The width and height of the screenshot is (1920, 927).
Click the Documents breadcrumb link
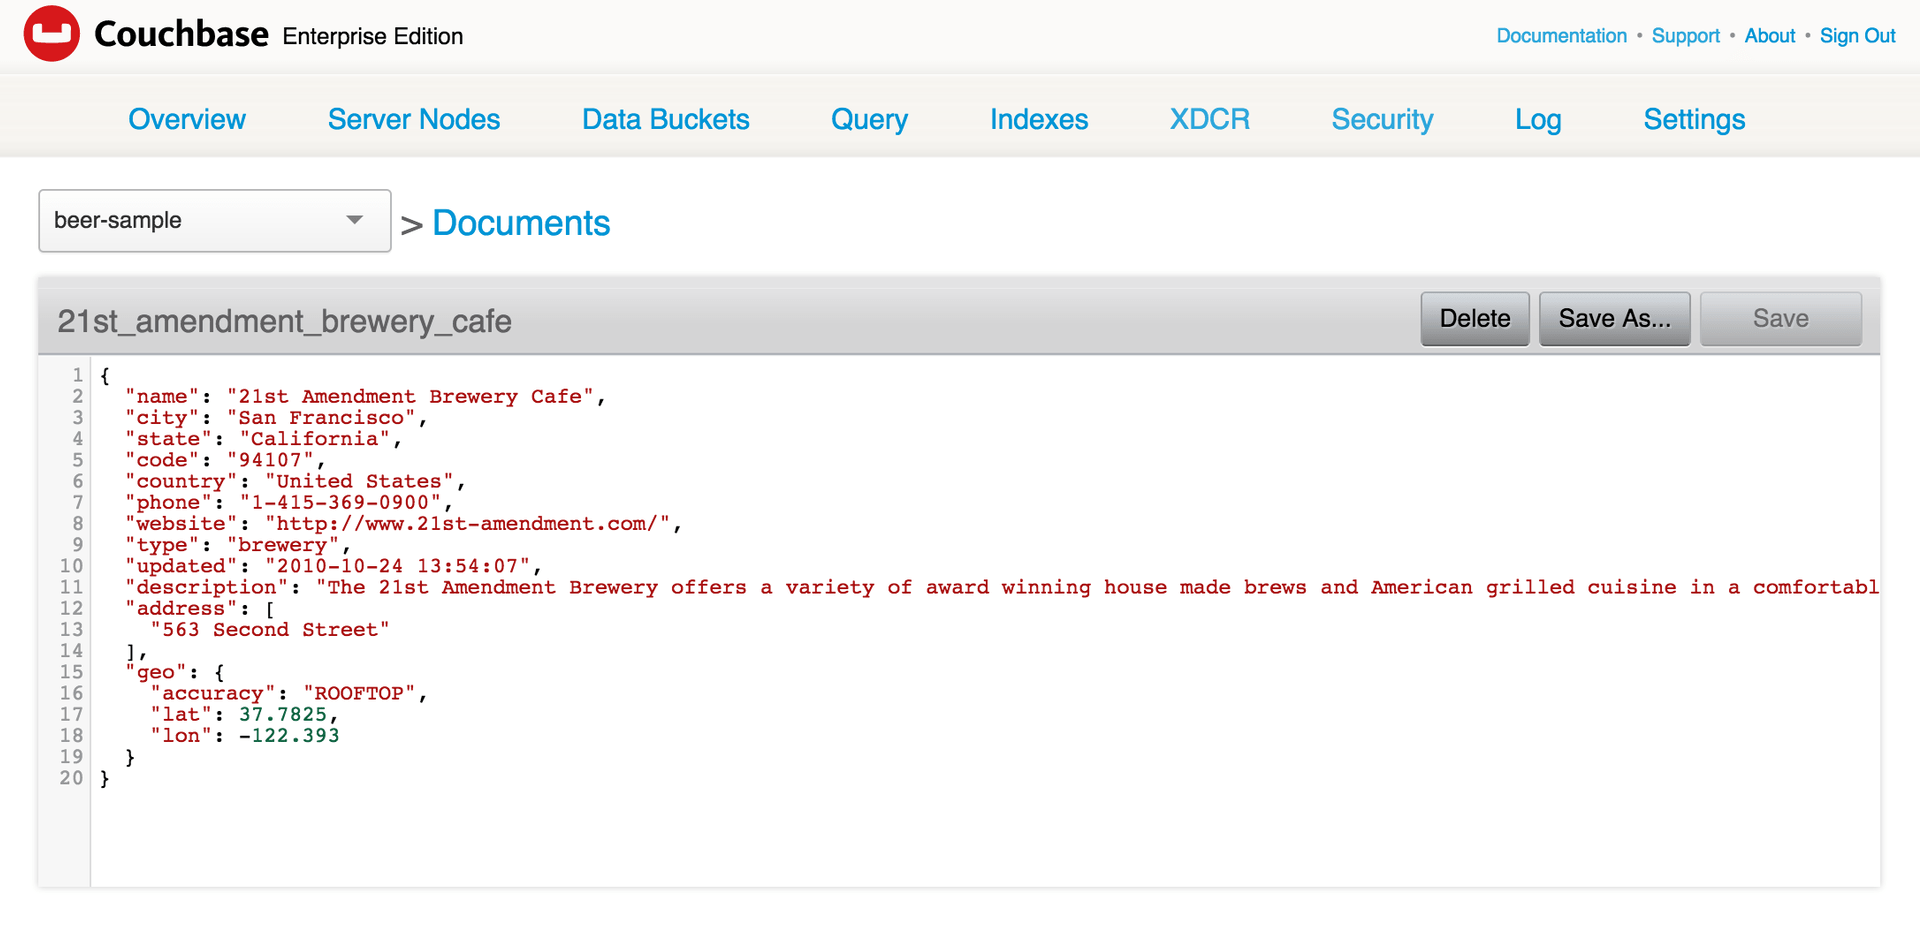[520, 223]
